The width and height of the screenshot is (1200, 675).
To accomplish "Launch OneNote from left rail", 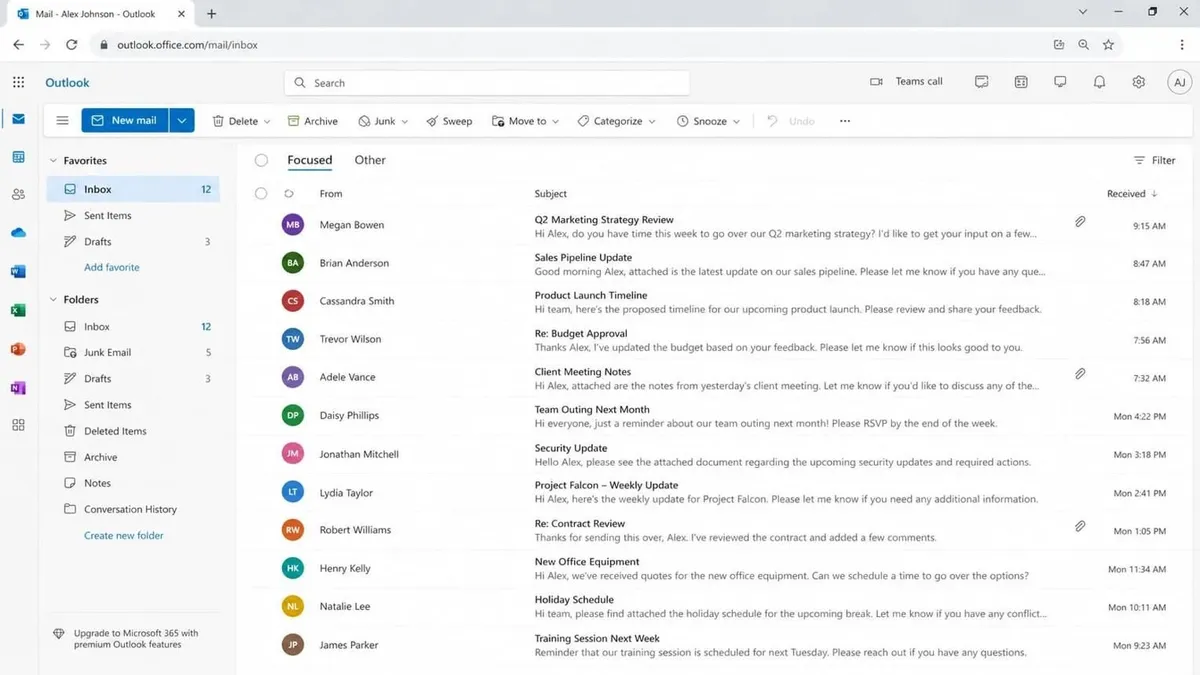I will tap(18, 388).
